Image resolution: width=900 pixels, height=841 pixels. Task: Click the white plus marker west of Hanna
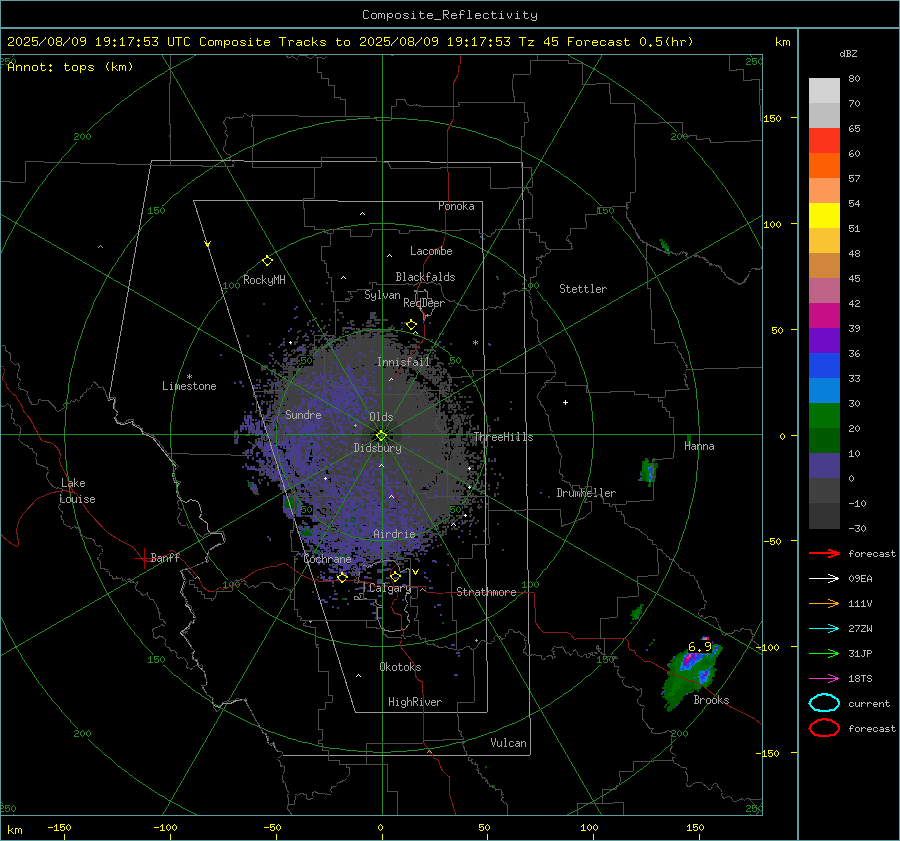click(x=565, y=402)
